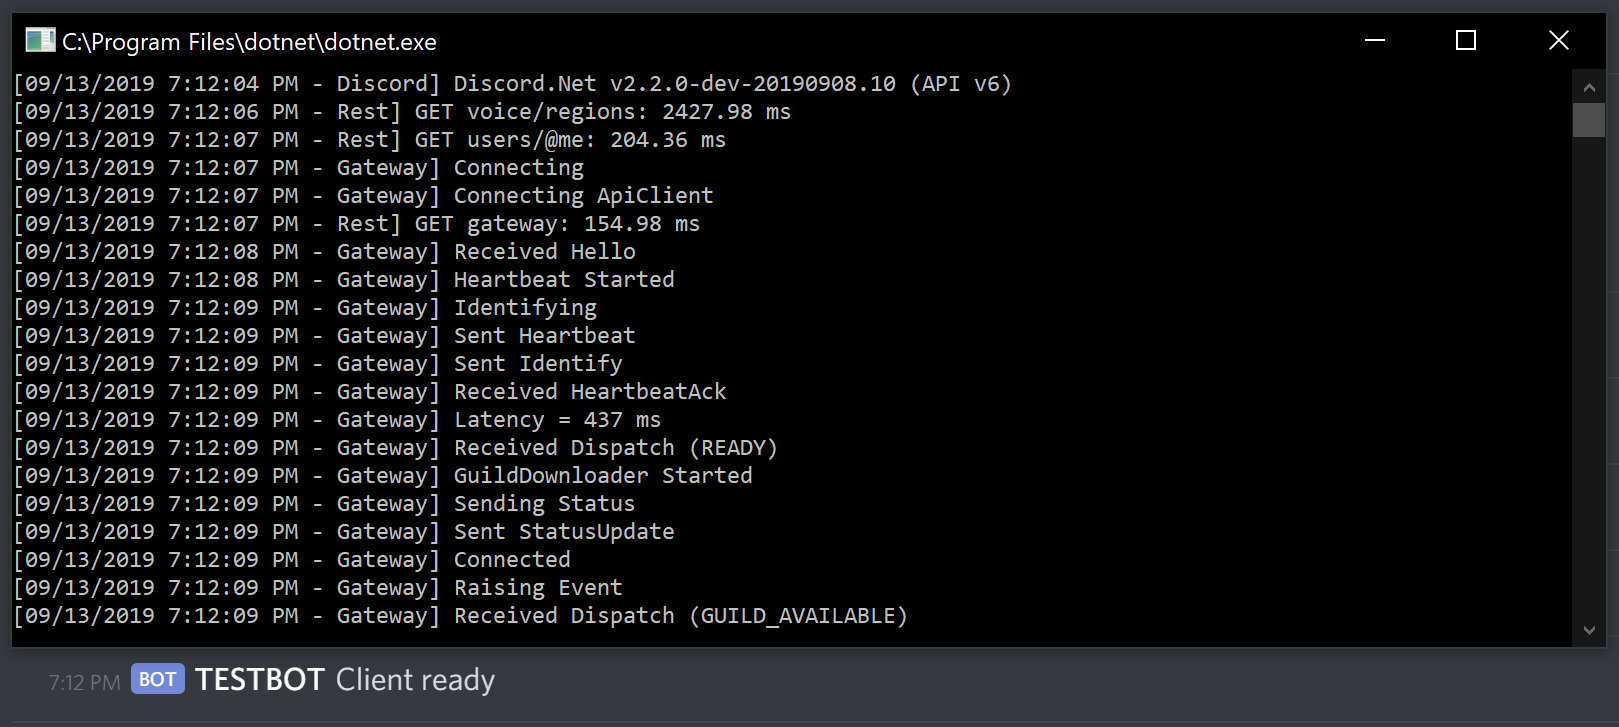The image size is (1619, 727).
Task: Click the Client ready message text
Action: coord(415,680)
